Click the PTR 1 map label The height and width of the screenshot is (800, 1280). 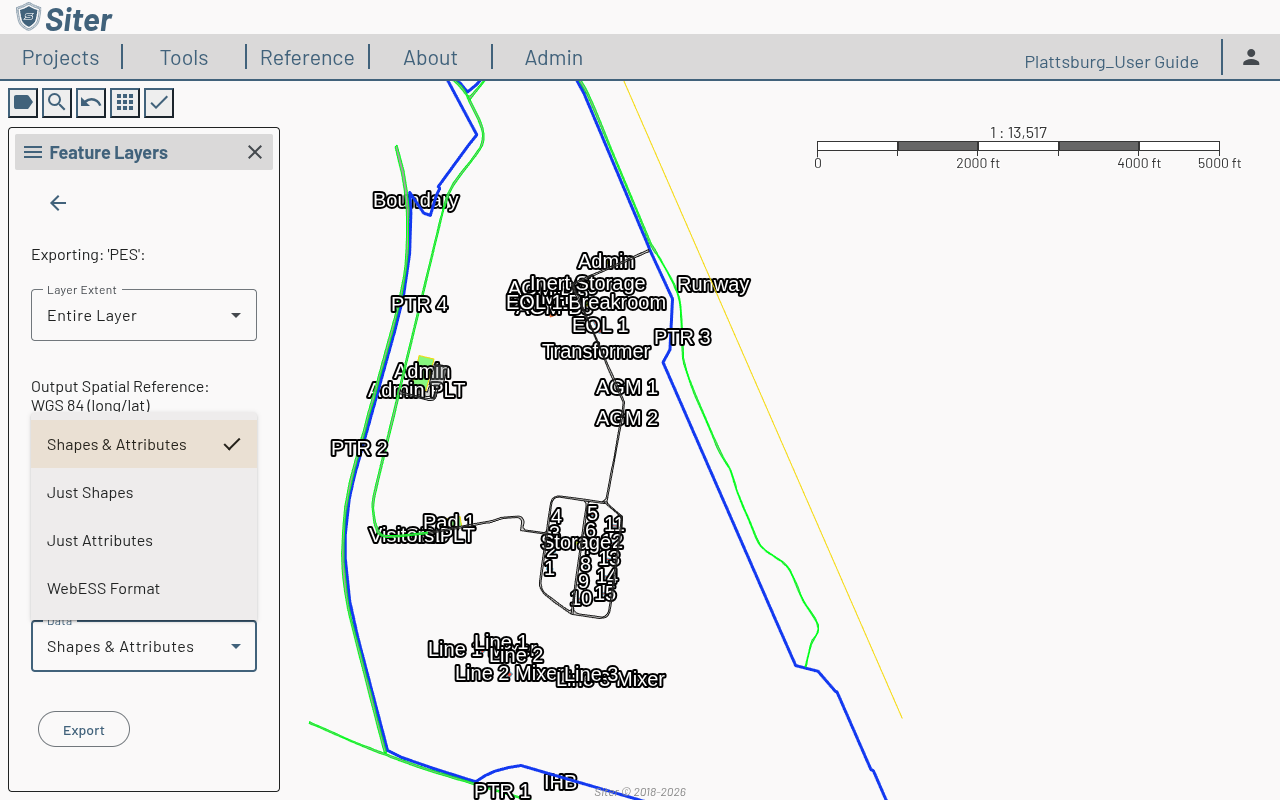[502, 791]
